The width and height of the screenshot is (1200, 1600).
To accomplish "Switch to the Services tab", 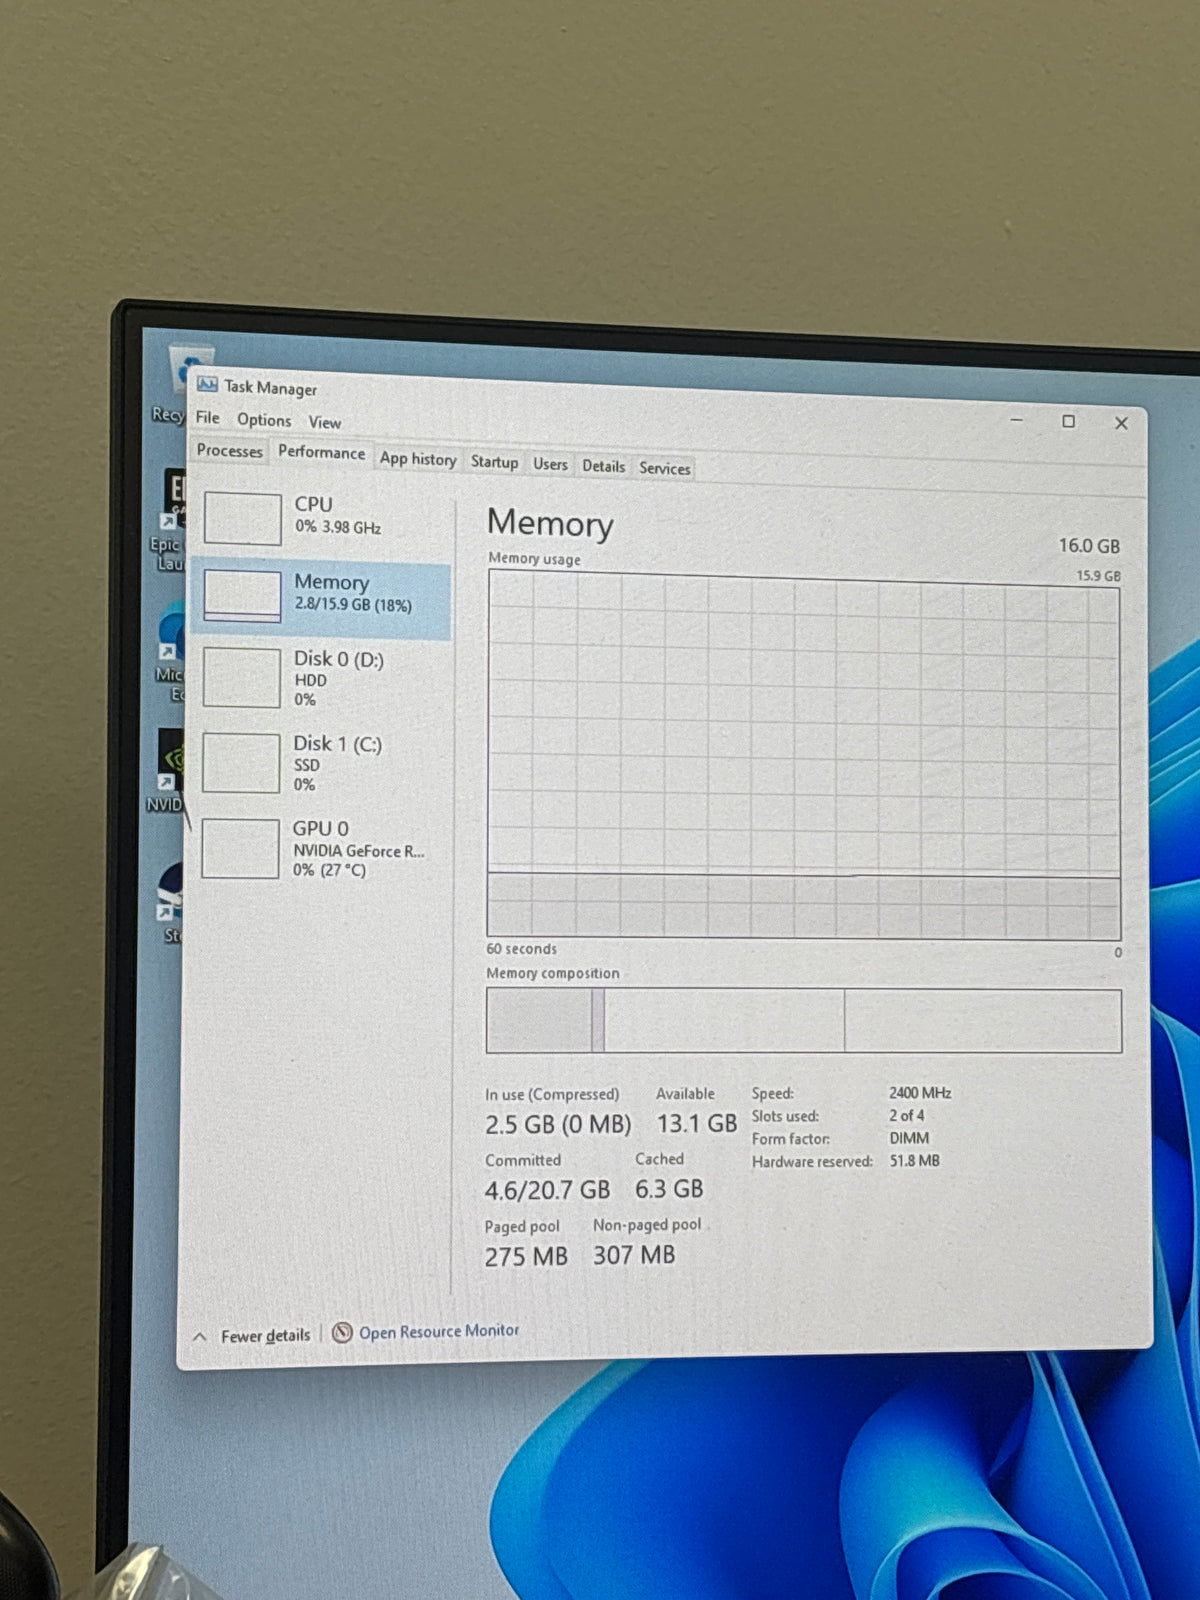I will [x=665, y=468].
